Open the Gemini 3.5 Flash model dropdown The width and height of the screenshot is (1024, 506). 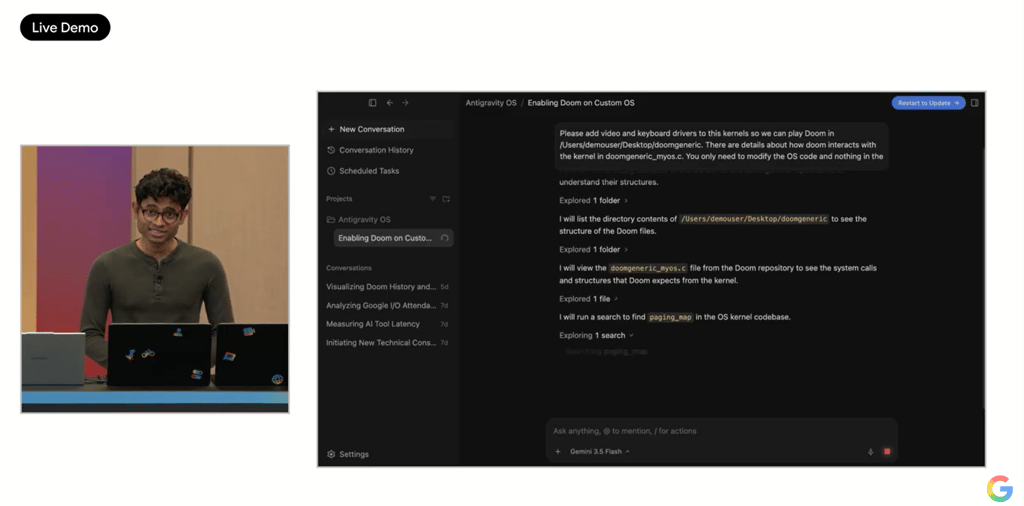pyautogui.click(x=600, y=451)
